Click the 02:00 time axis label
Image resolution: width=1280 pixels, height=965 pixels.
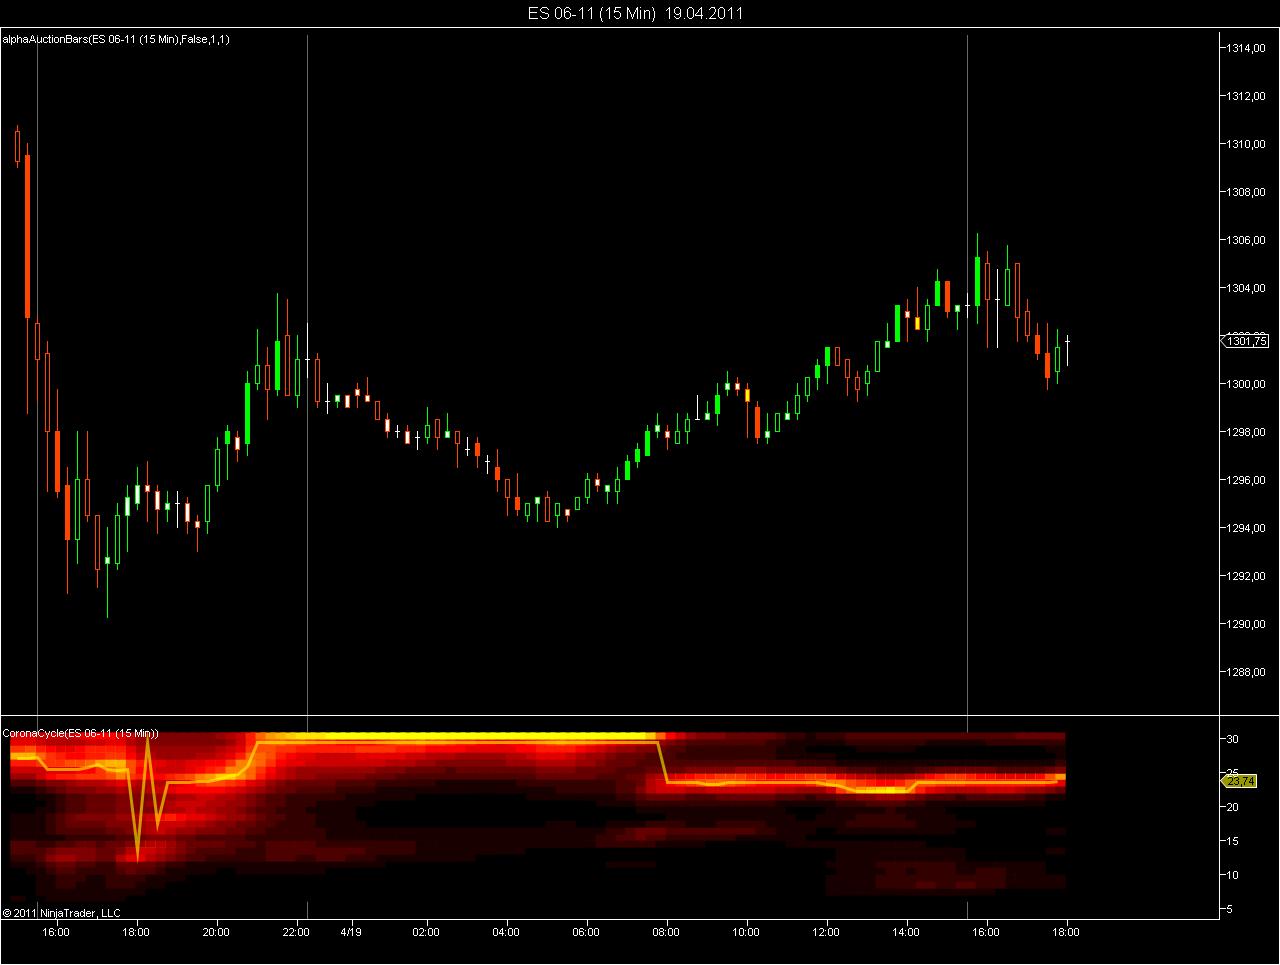click(x=426, y=932)
